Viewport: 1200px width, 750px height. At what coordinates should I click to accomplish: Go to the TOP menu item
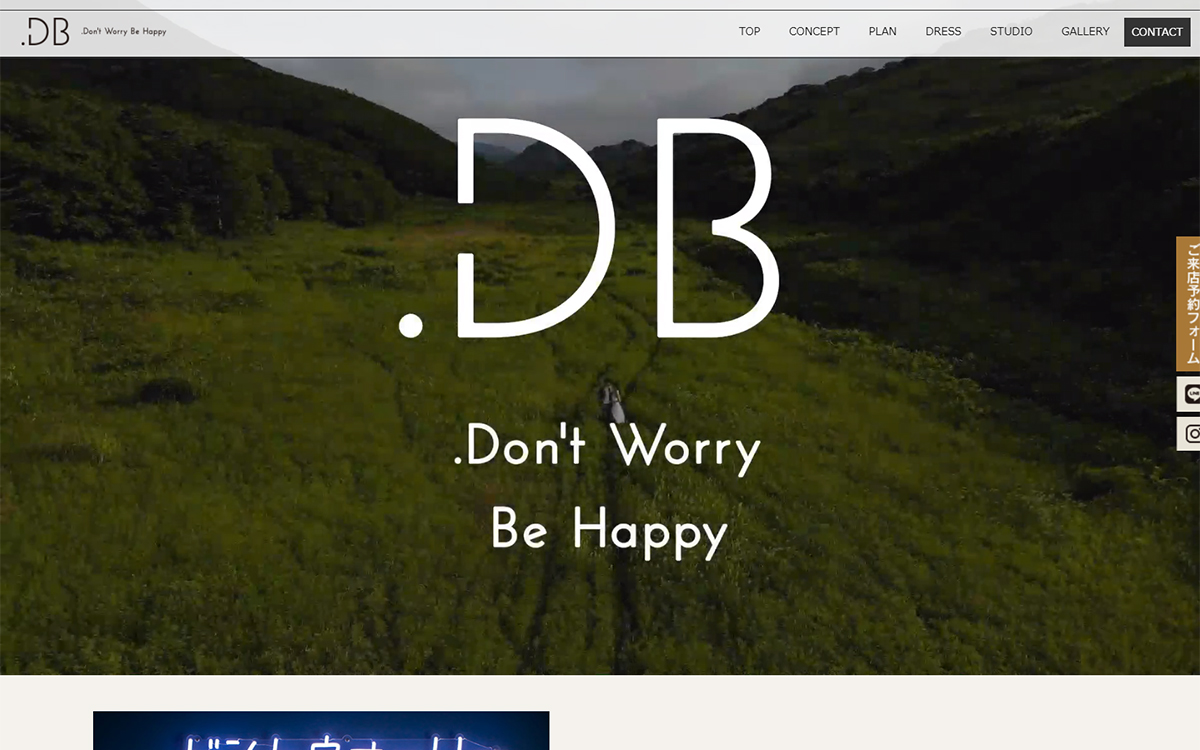point(749,32)
